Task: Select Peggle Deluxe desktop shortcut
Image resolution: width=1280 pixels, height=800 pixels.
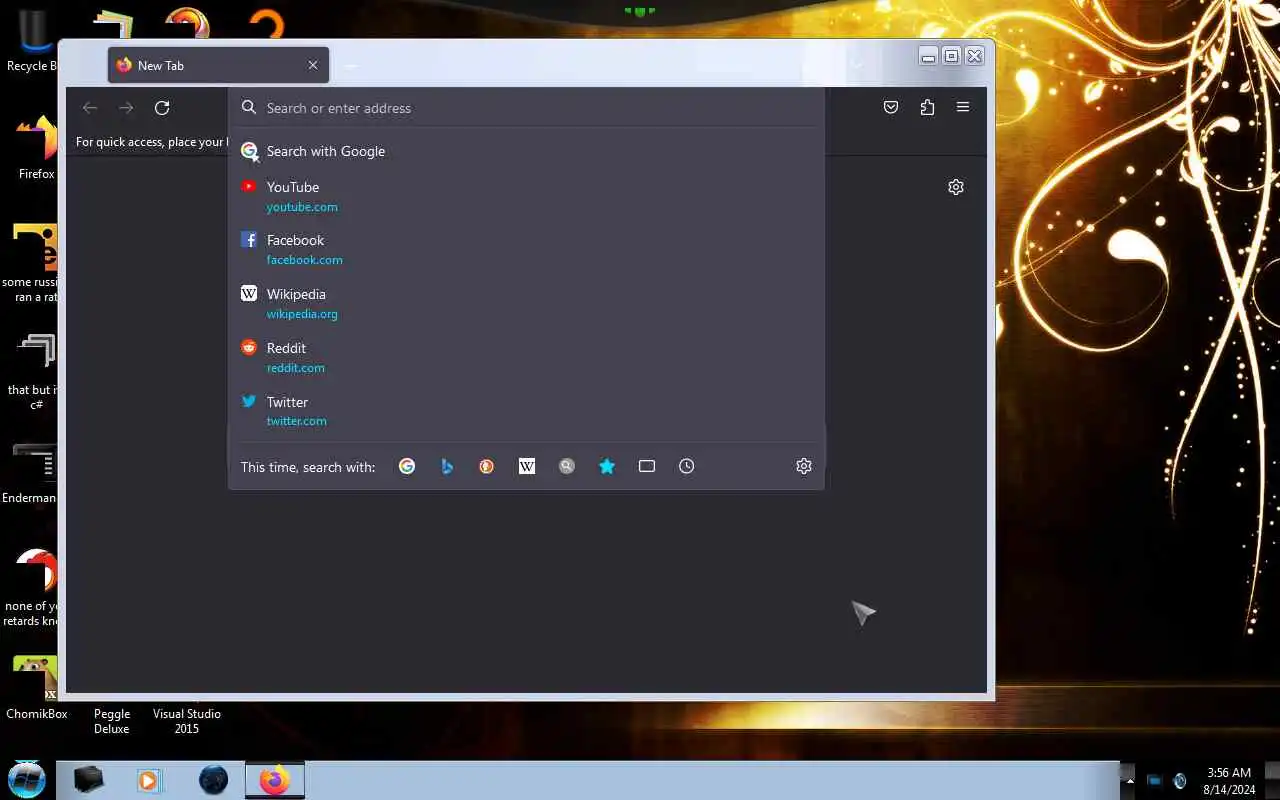Action: pyautogui.click(x=112, y=721)
